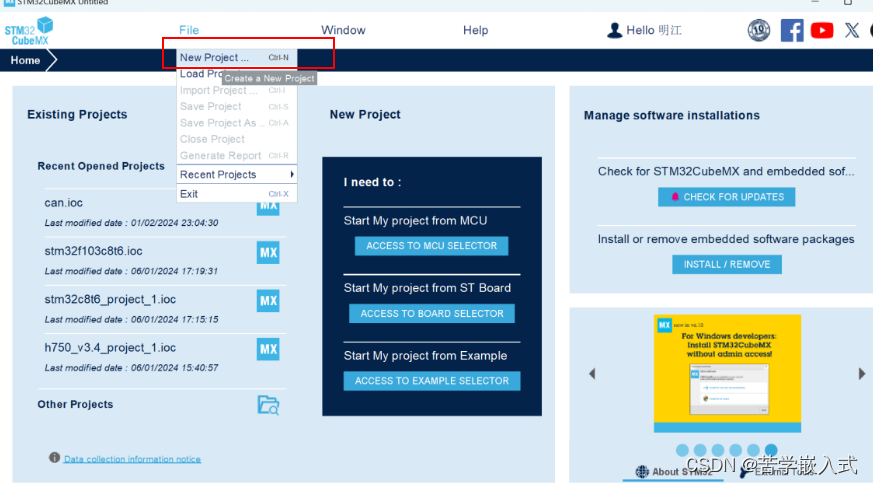Screen dimensions: 873x485
Task: Select third banner carousel dot
Action: tap(718, 450)
